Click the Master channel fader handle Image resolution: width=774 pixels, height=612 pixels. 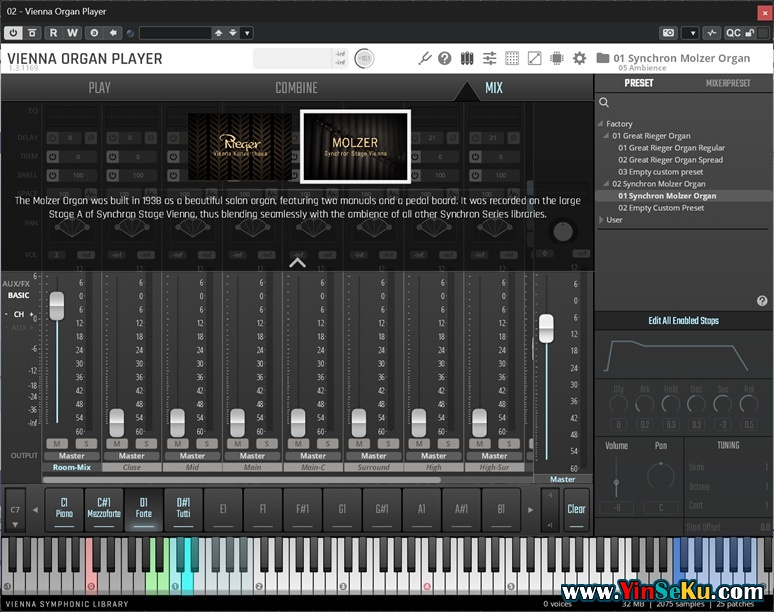(x=546, y=327)
